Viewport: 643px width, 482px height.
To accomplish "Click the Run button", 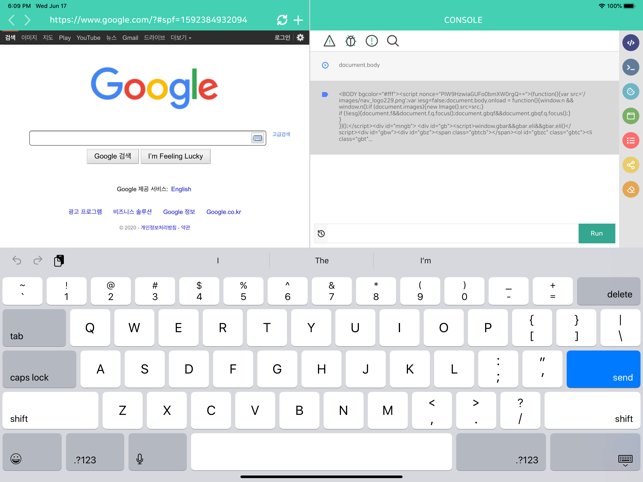I will (x=597, y=233).
